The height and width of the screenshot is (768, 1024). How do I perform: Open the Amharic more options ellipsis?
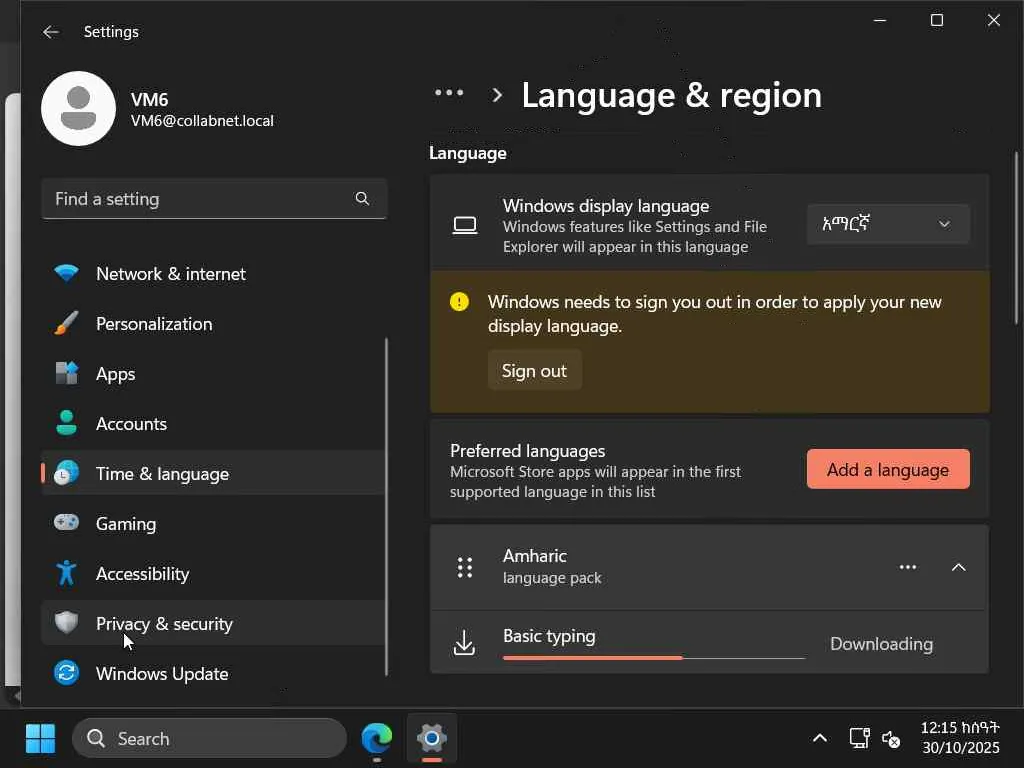coord(908,567)
